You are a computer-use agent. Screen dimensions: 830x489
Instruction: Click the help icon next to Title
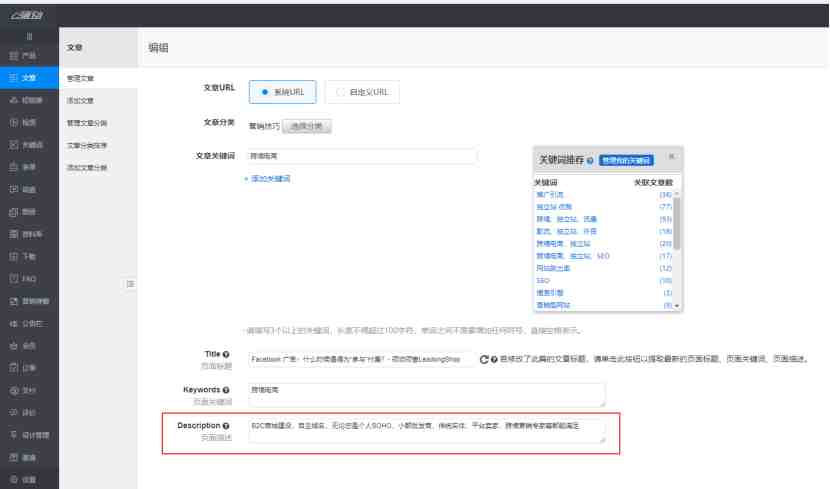[x=226, y=354]
